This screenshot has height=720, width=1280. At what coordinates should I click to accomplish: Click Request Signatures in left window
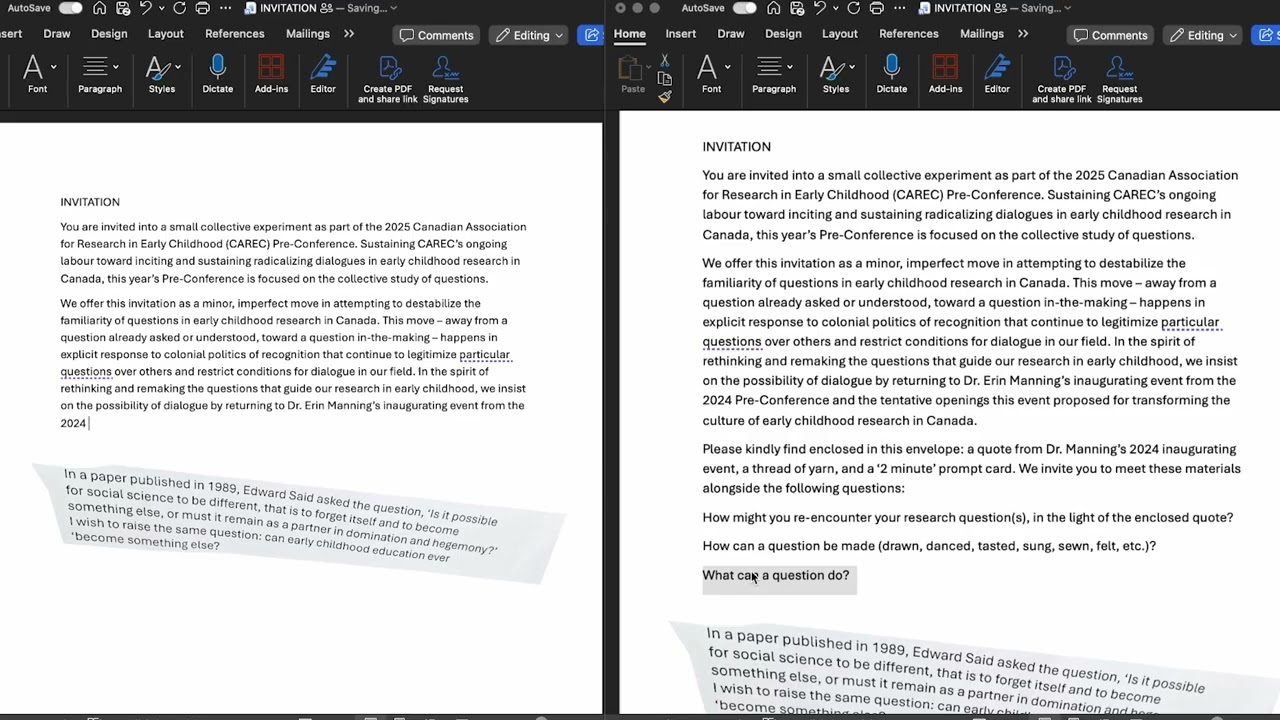click(x=446, y=78)
